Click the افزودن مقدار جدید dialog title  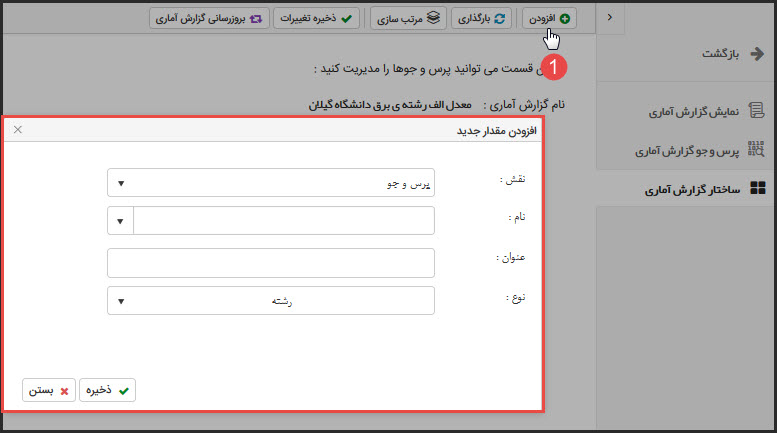click(497, 130)
